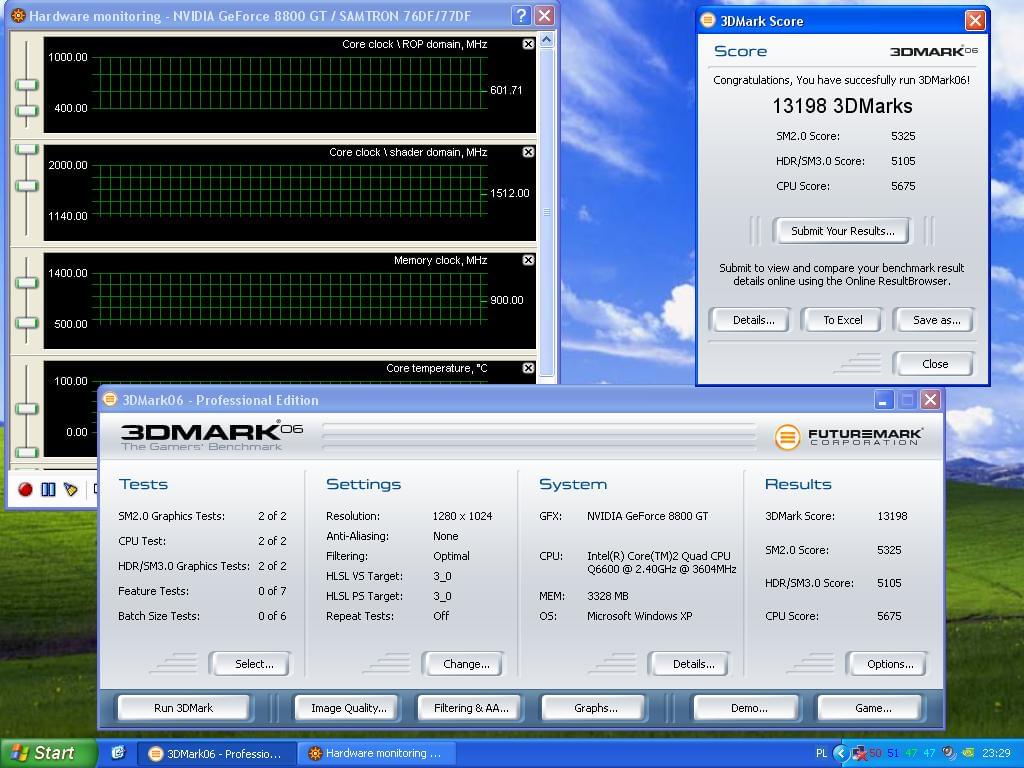Click the upper slider handle of ROP domain graph
This screenshot has width=1024, height=768.
(x=26, y=84)
